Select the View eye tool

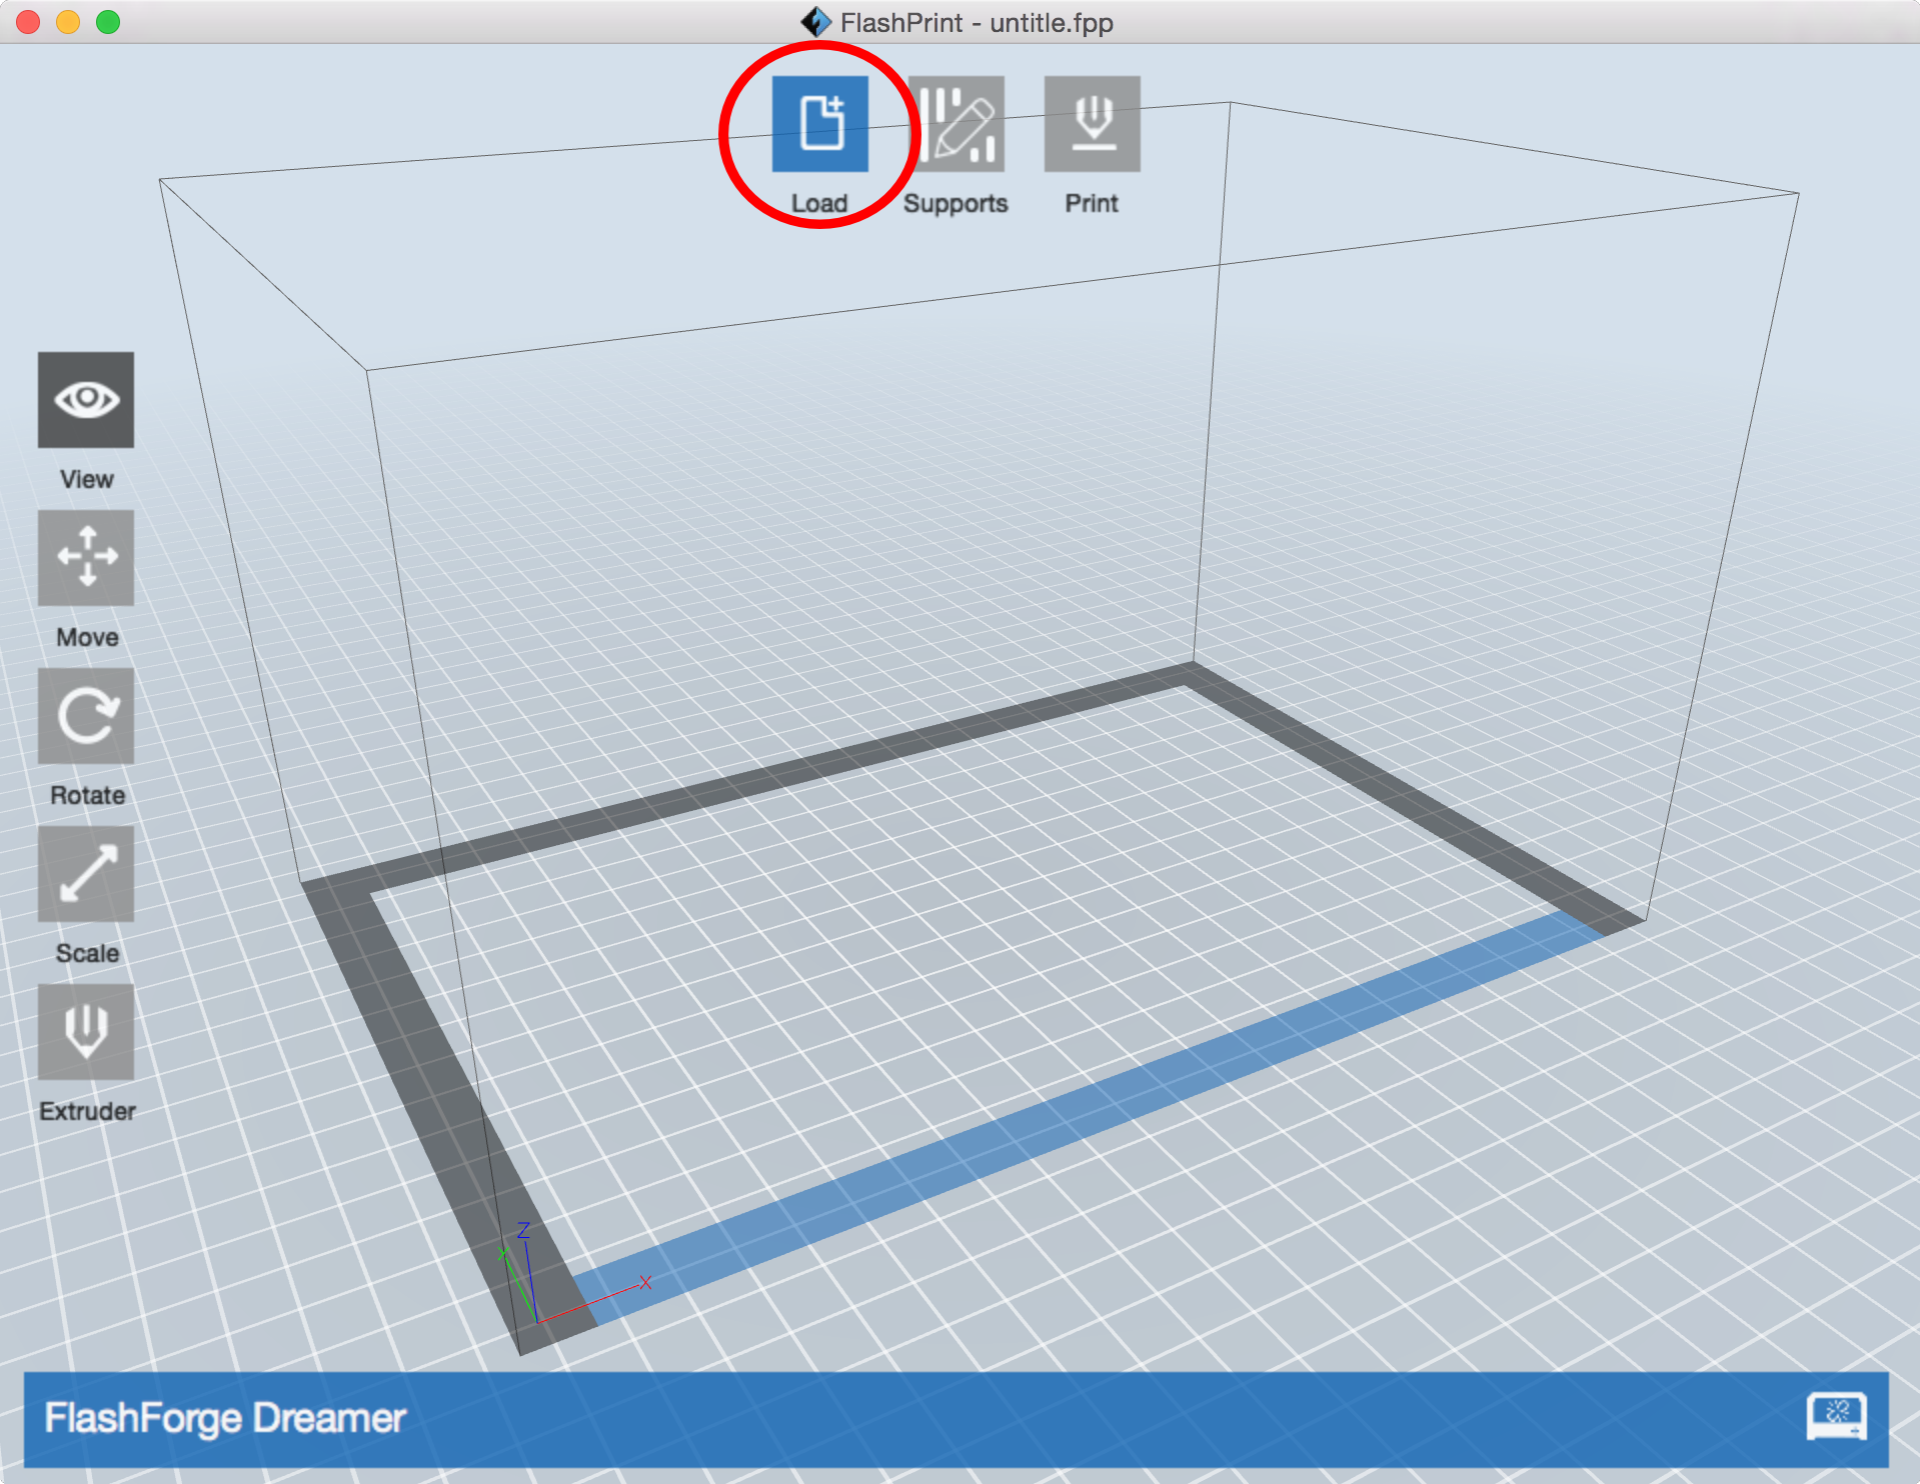(x=86, y=400)
